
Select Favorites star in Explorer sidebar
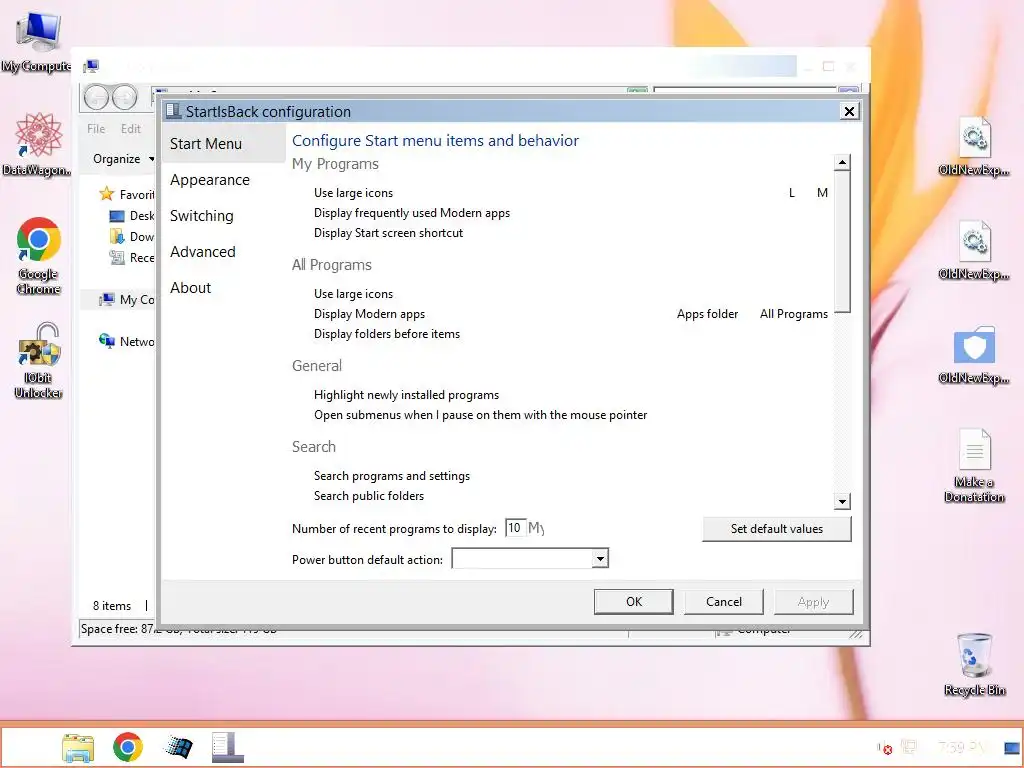click(x=106, y=194)
